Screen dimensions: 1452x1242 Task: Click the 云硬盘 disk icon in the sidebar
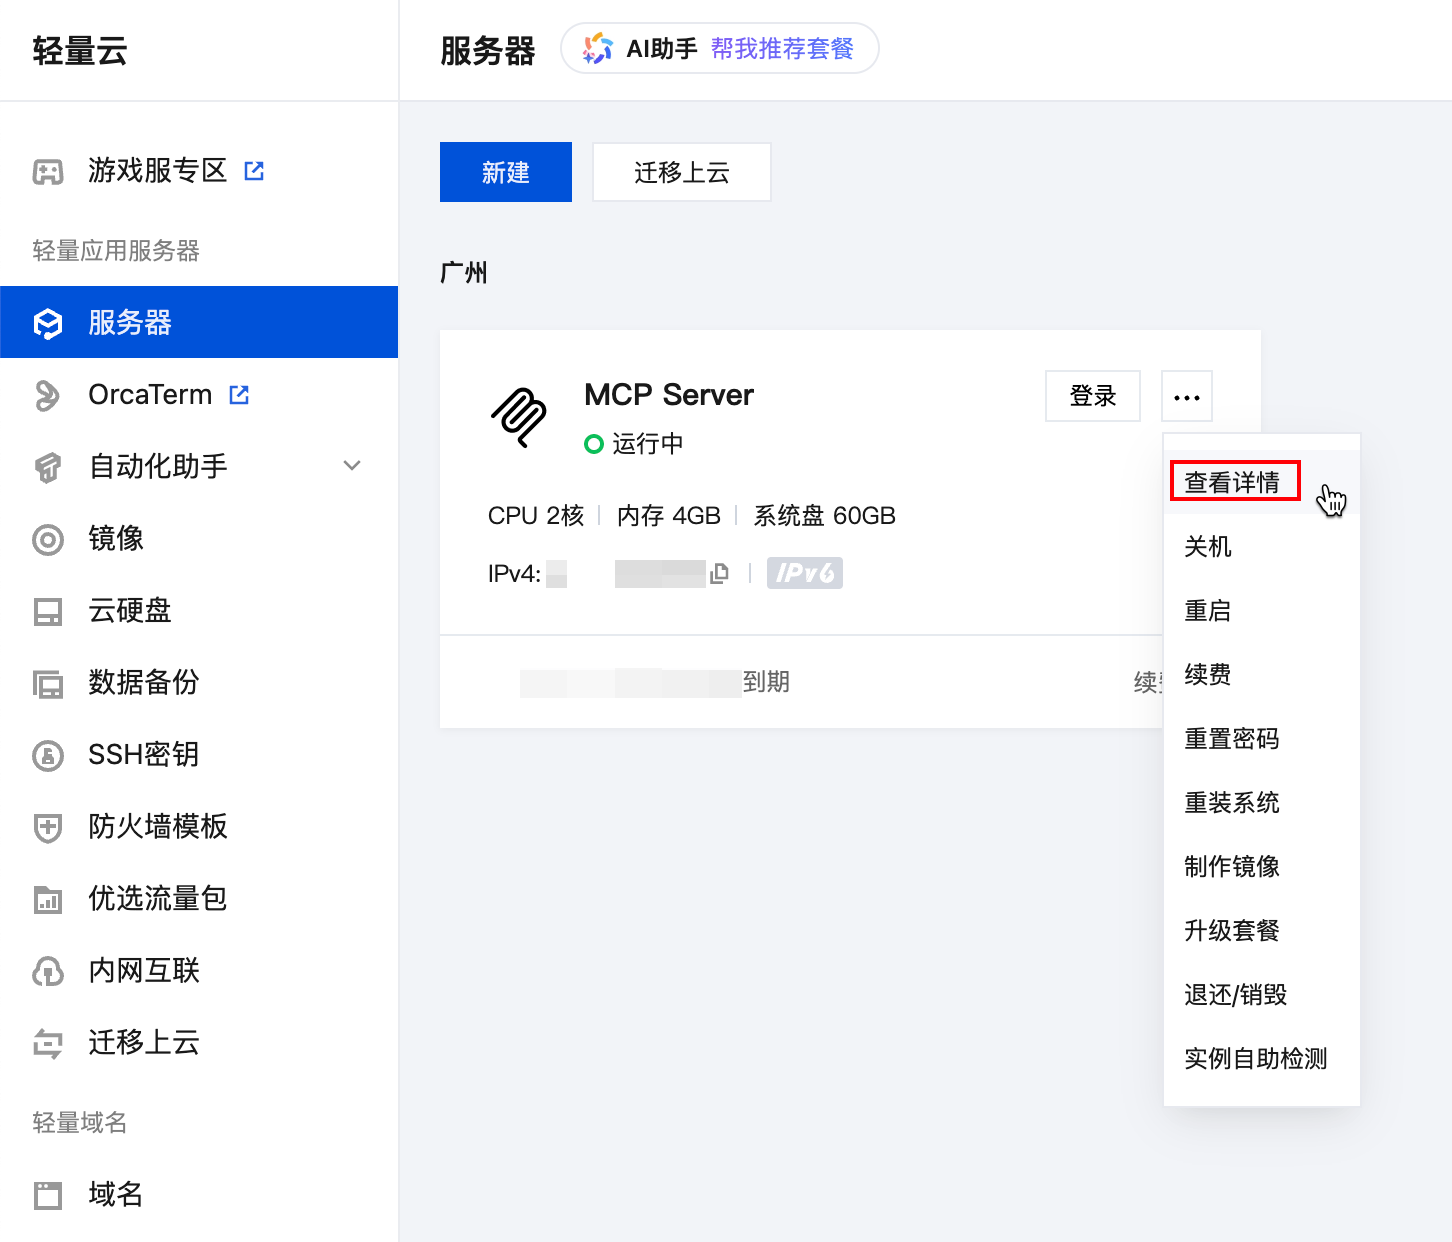(x=48, y=611)
